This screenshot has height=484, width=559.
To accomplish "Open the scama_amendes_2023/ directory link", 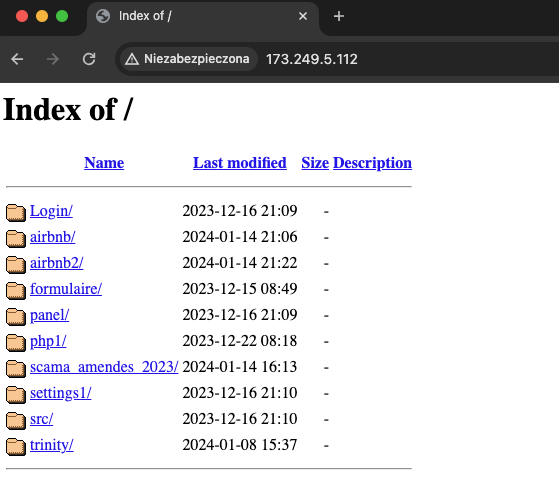I will point(104,367).
